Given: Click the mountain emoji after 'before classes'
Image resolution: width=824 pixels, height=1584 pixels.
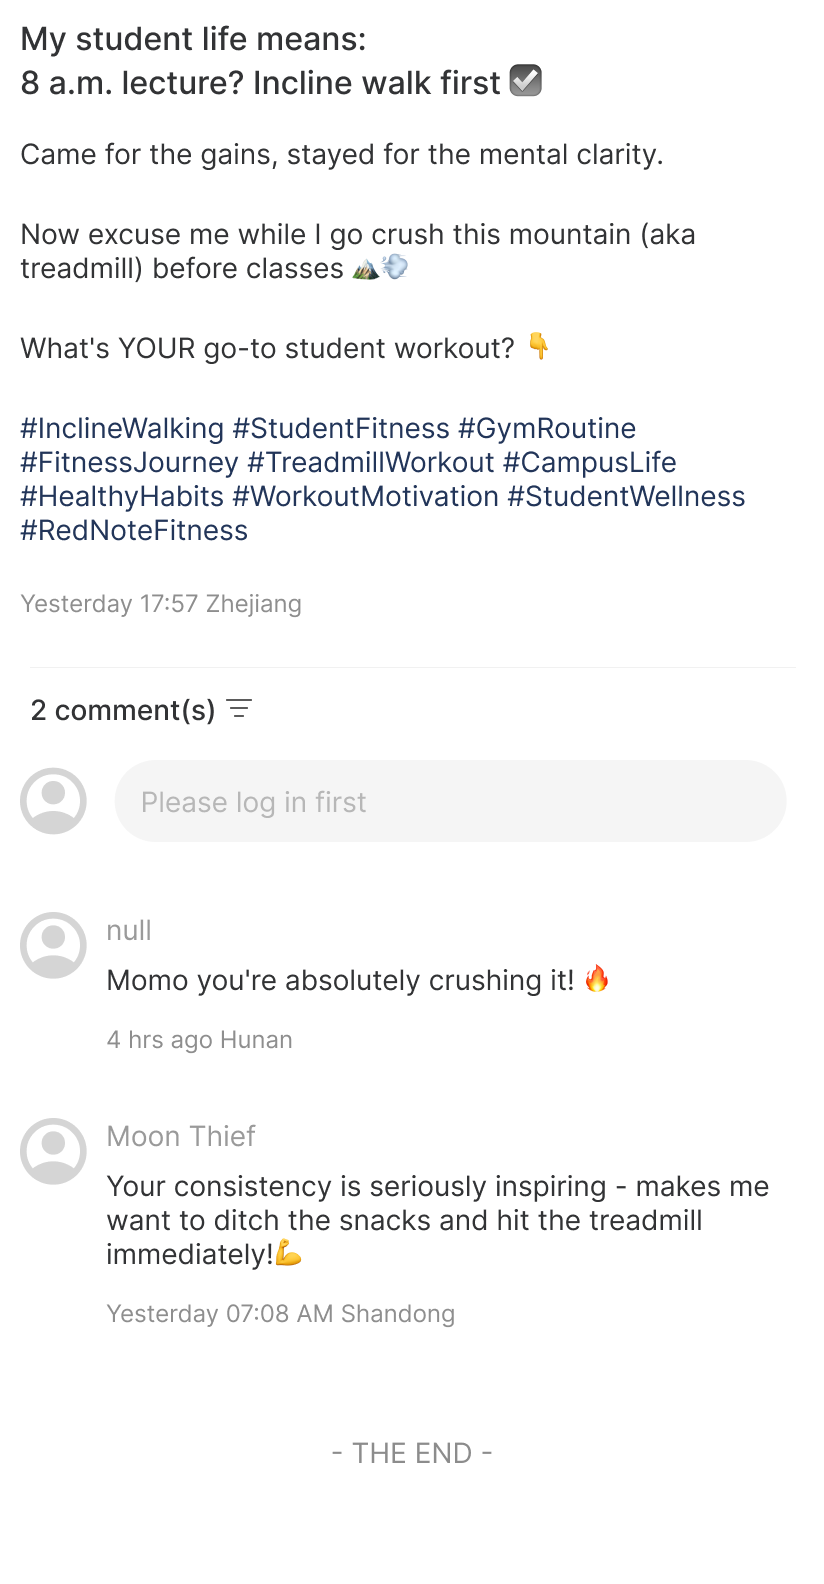Looking at the screenshot, I should click(x=366, y=268).
